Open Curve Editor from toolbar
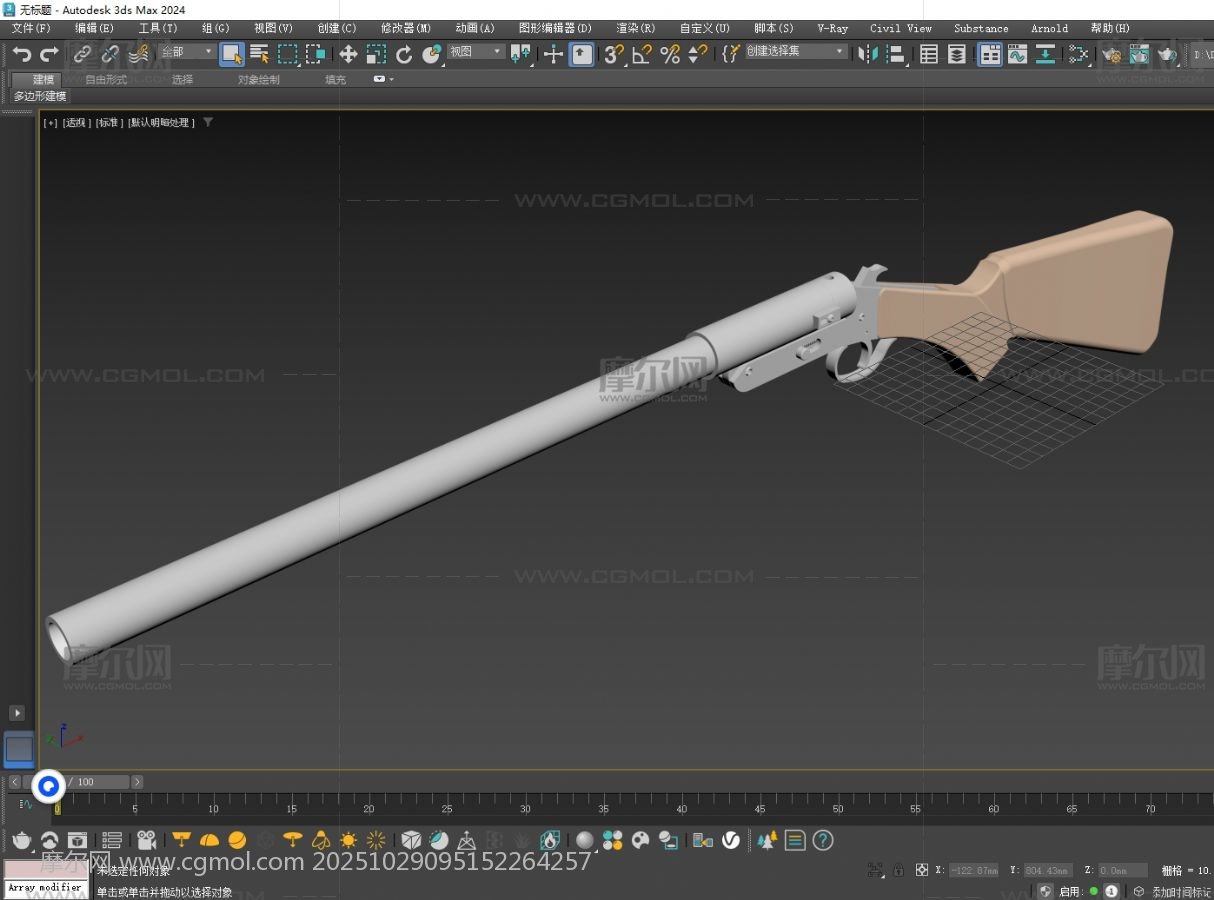Image resolution: width=1214 pixels, height=900 pixels. click(1017, 55)
